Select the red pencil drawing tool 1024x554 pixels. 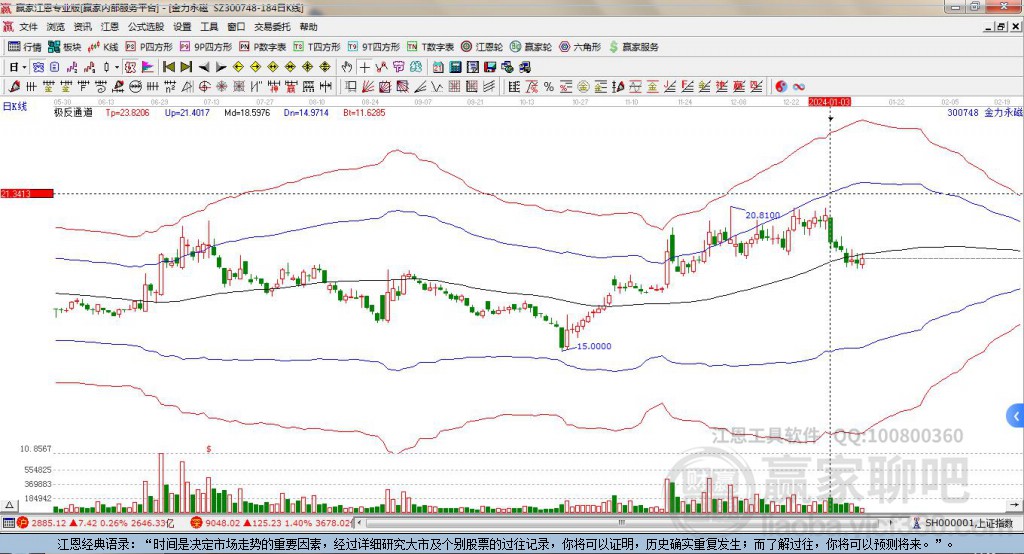click(14, 86)
